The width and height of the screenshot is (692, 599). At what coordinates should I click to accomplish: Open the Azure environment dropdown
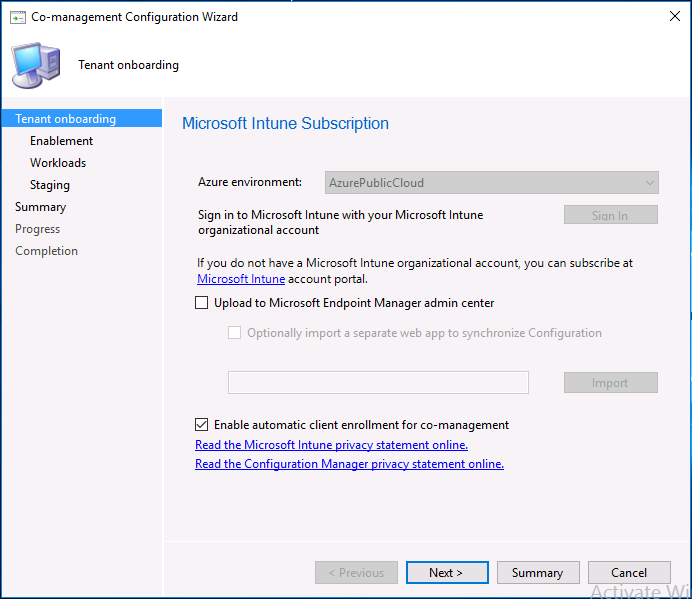(492, 182)
